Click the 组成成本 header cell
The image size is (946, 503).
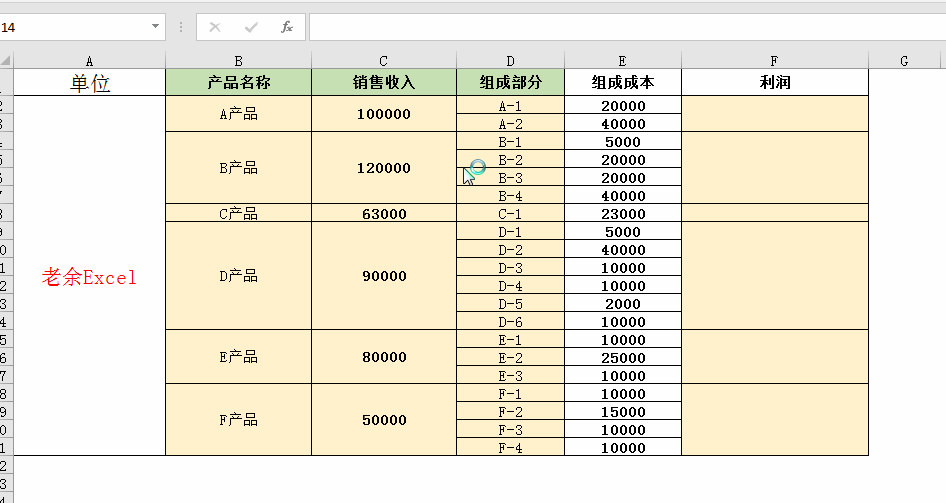click(x=623, y=82)
